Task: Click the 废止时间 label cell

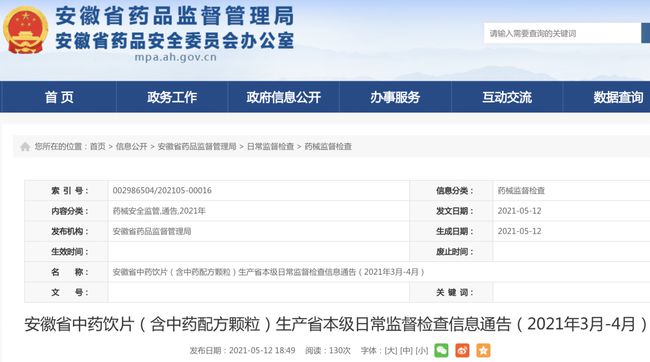Action: pyautogui.click(x=451, y=252)
